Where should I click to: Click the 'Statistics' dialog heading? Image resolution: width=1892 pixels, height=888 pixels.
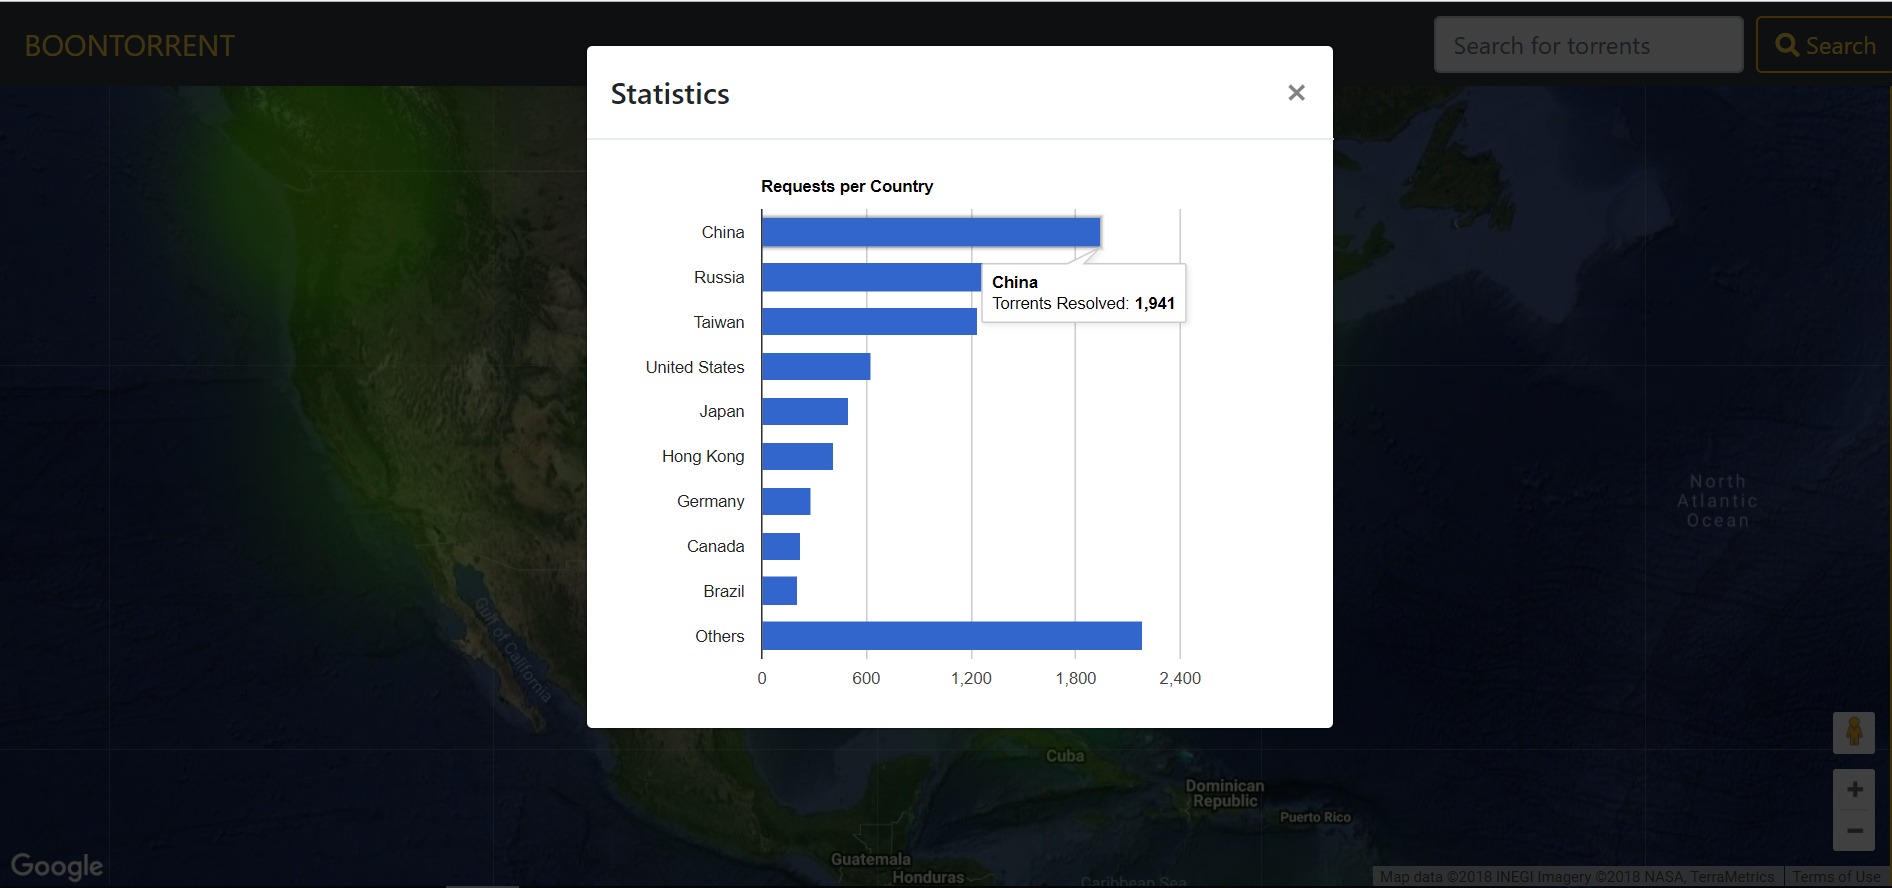[x=670, y=94]
